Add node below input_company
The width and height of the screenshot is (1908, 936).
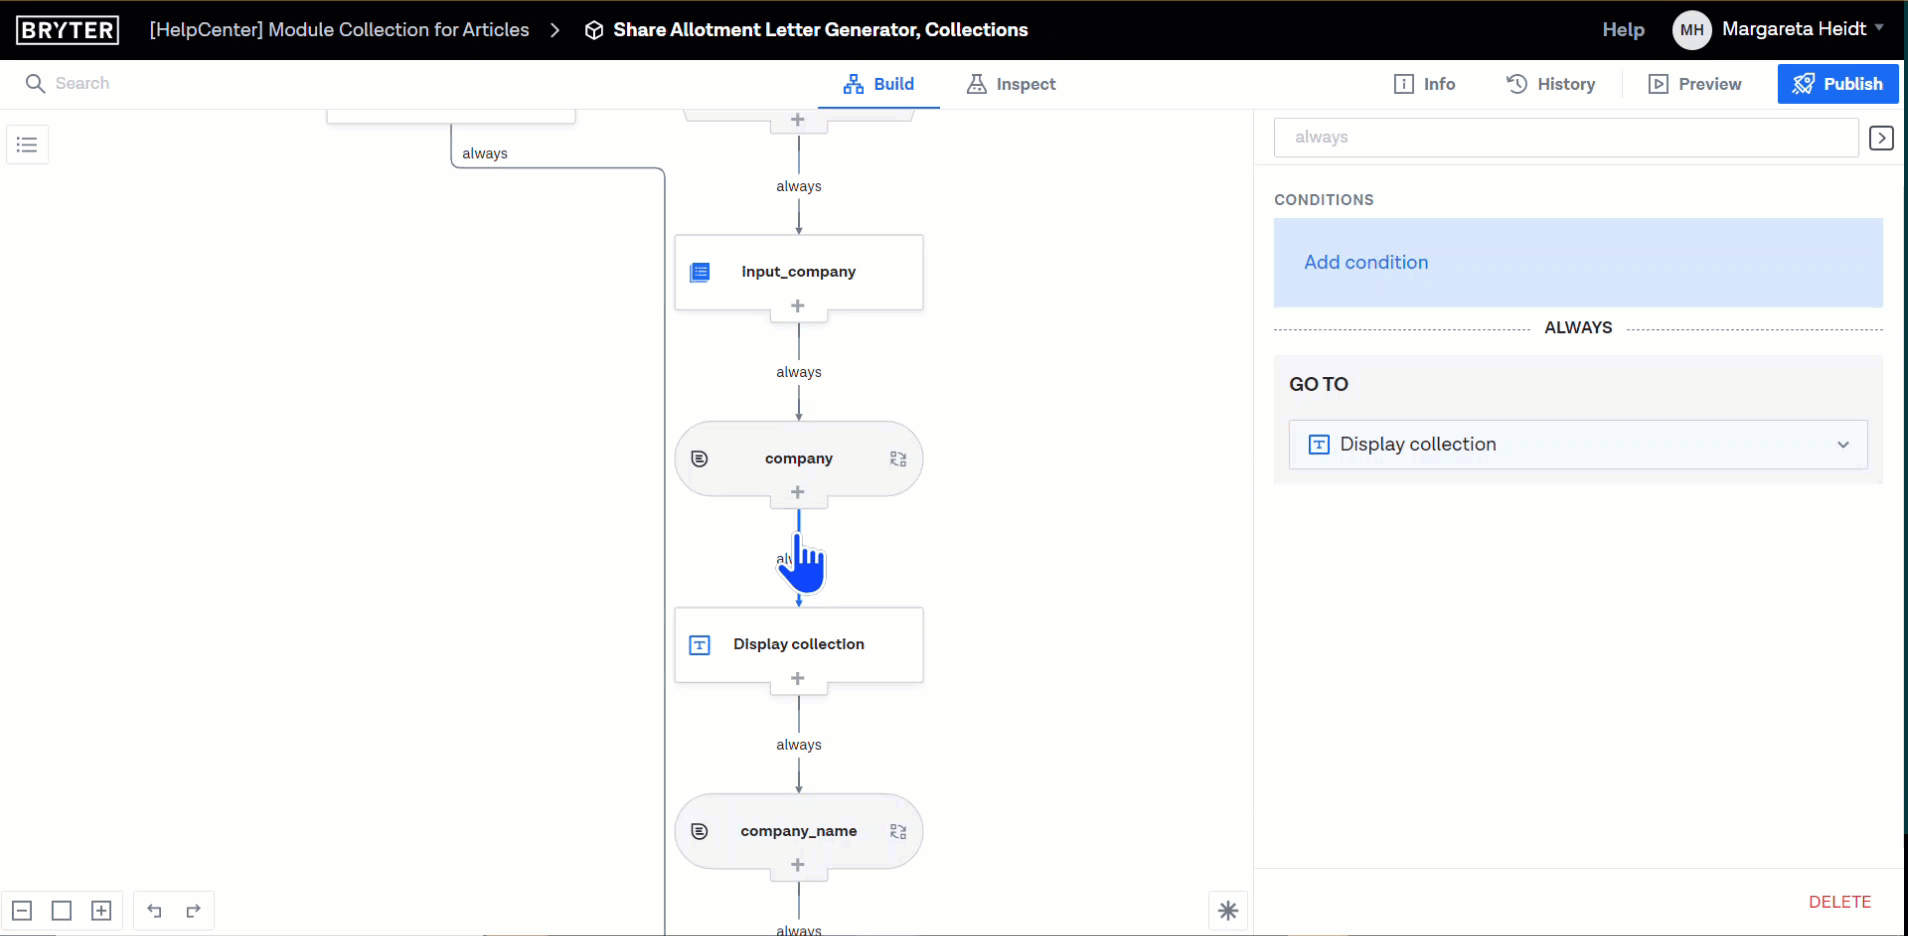(798, 306)
